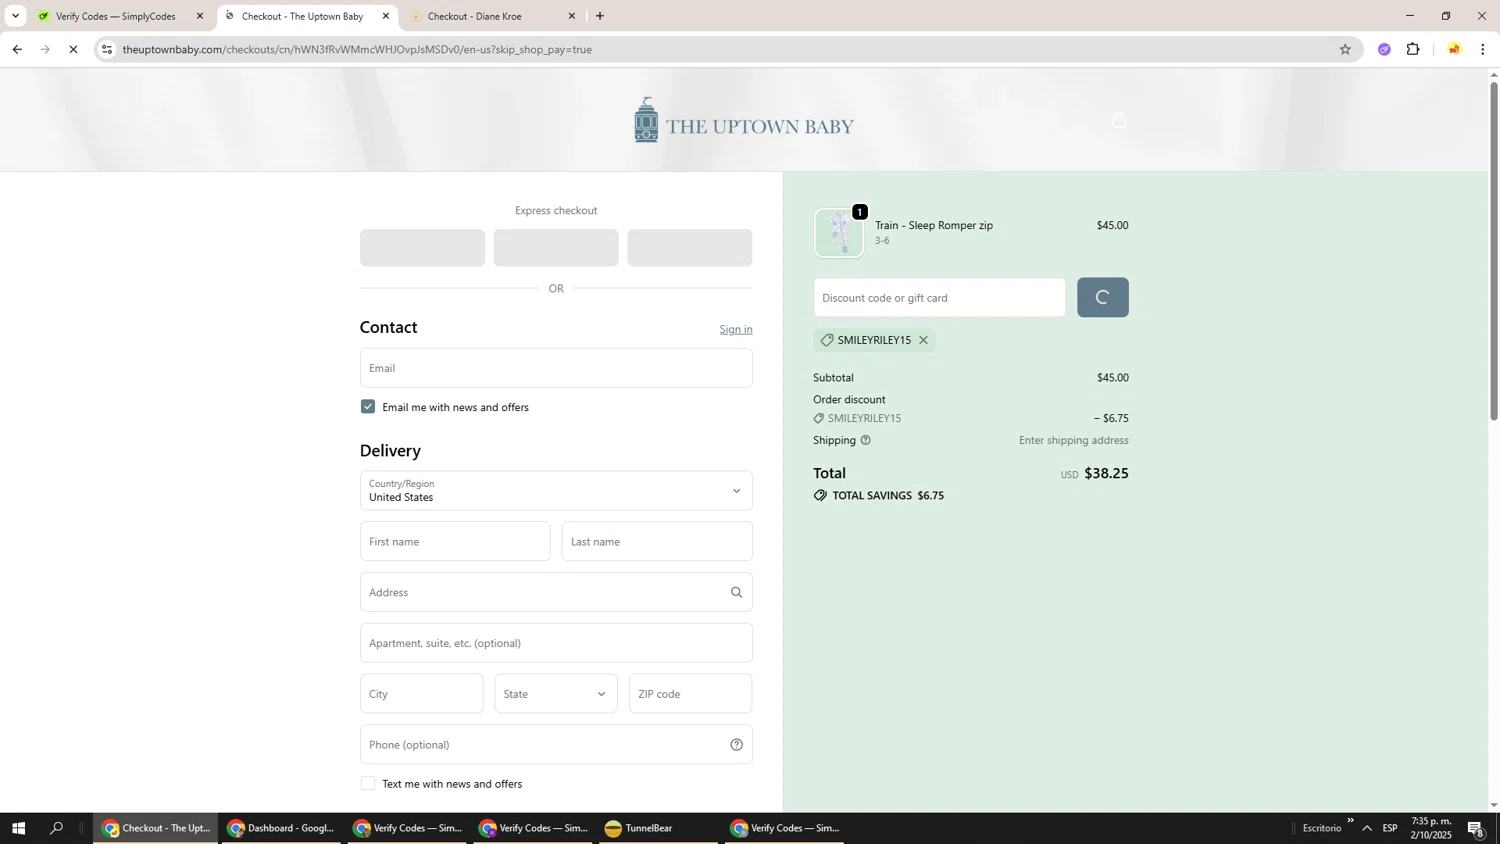Click the Train Sleep Romper product thumbnail

point(839,233)
